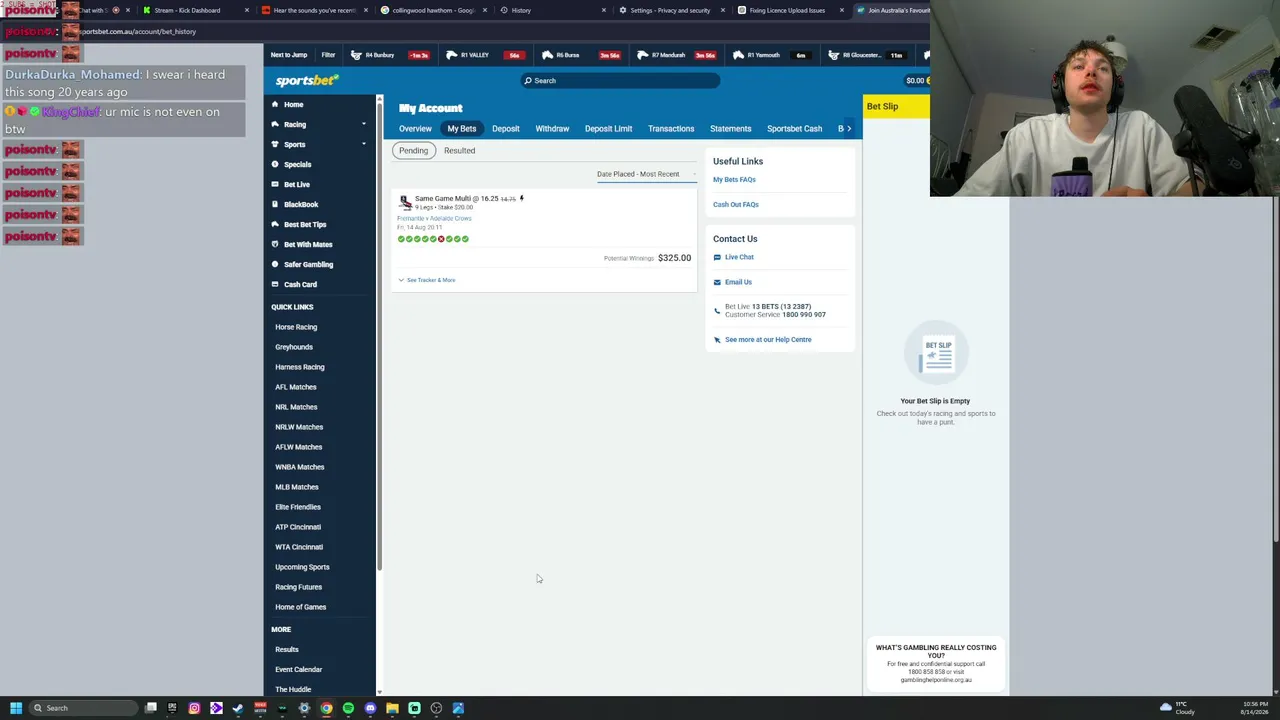Open Bet Live in the sidebar
Screen dimensions: 1280x720
tap(297, 184)
